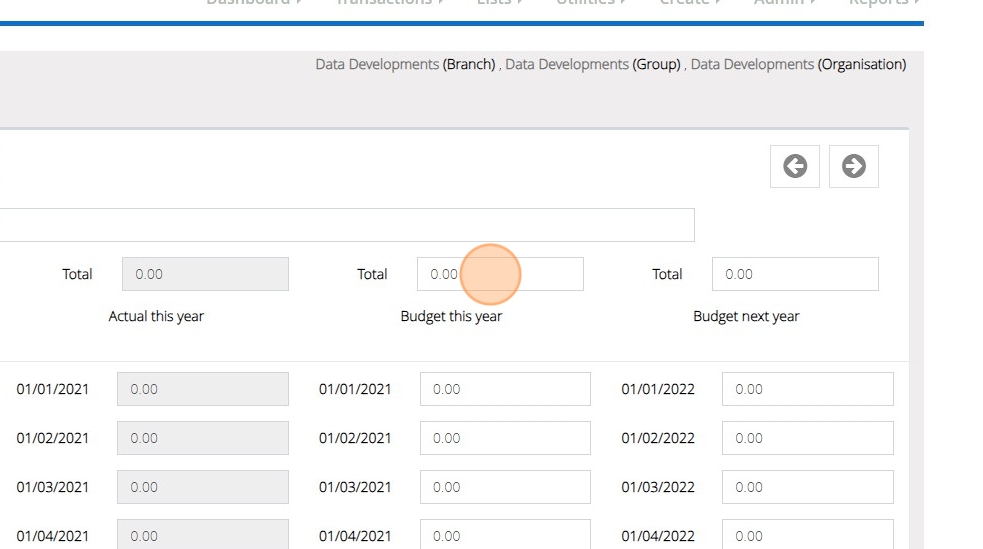Select the Total field for Budget next year
Image resolution: width=983 pixels, height=549 pixels.
click(x=795, y=274)
